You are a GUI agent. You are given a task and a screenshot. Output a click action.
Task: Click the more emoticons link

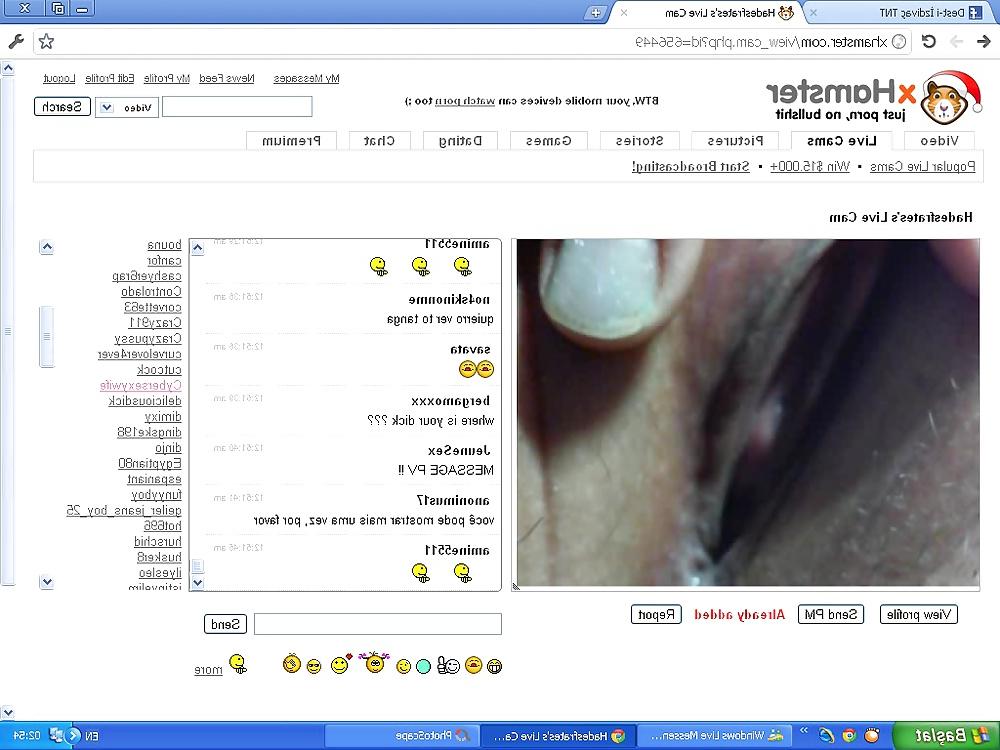pos(208,670)
